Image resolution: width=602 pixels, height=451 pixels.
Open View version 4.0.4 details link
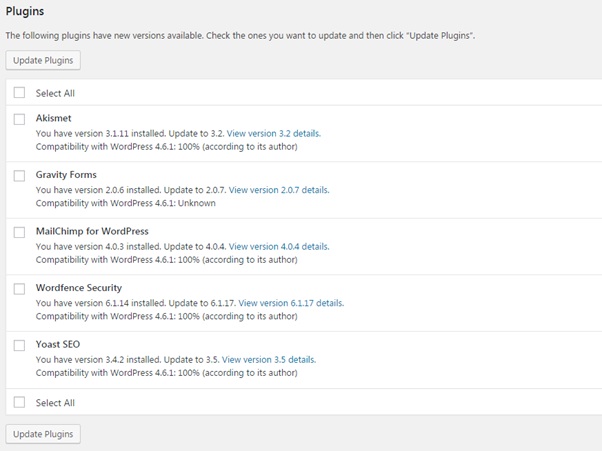(279, 246)
